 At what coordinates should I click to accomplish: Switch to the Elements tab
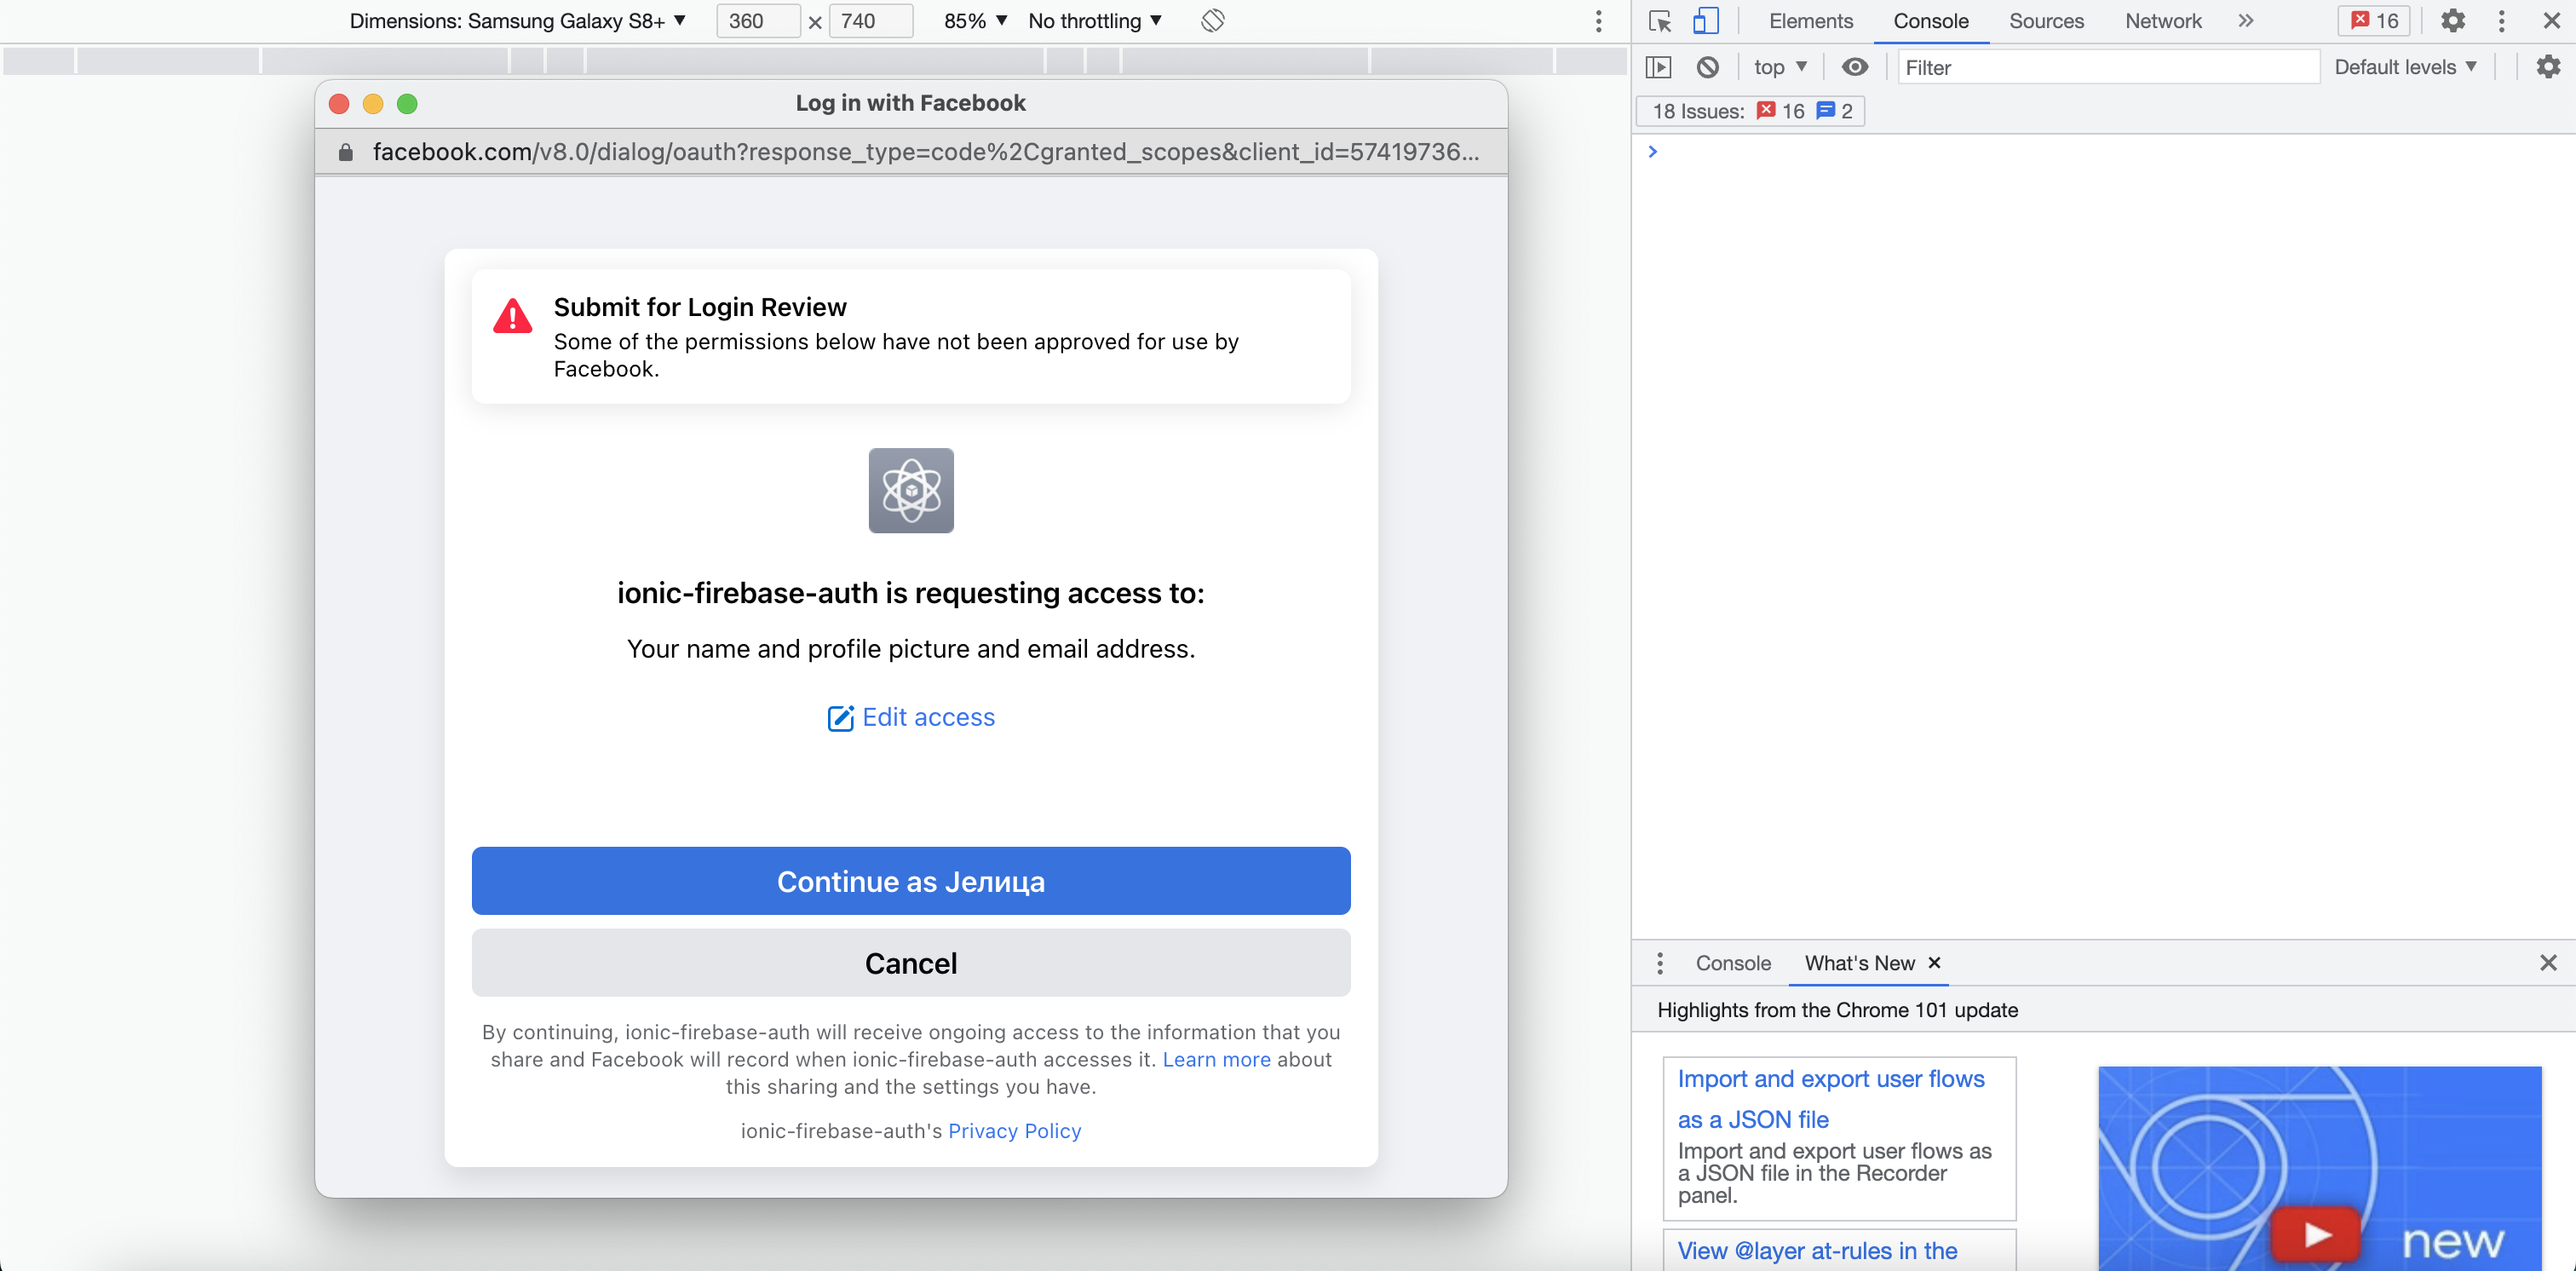point(1811,21)
